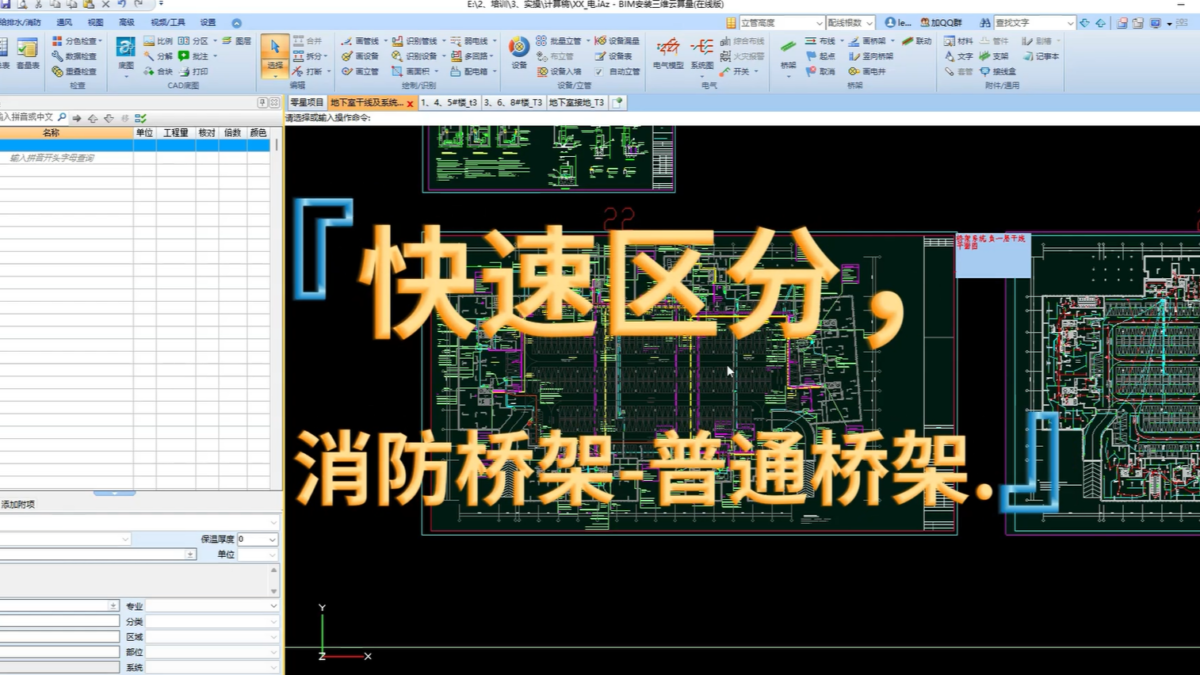The height and width of the screenshot is (675, 1200).
Task: Switch to 1、4、5#楼_t3 drawing tab
Action: pos(449,102)
